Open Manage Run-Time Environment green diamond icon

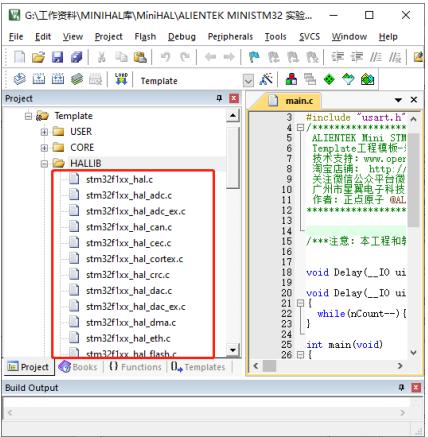329,79
